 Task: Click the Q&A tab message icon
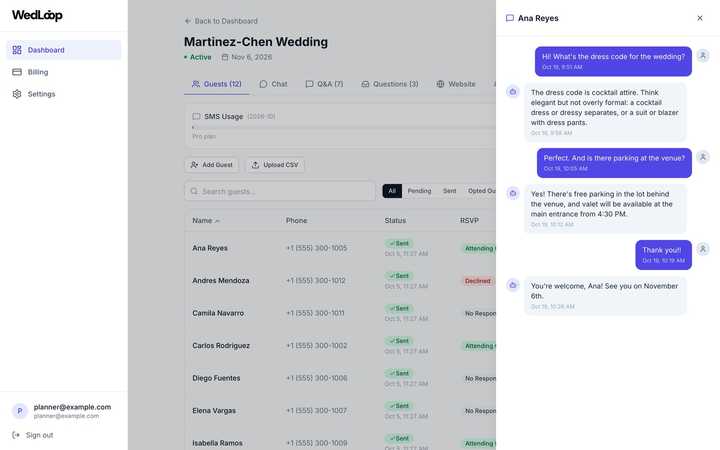309,84
